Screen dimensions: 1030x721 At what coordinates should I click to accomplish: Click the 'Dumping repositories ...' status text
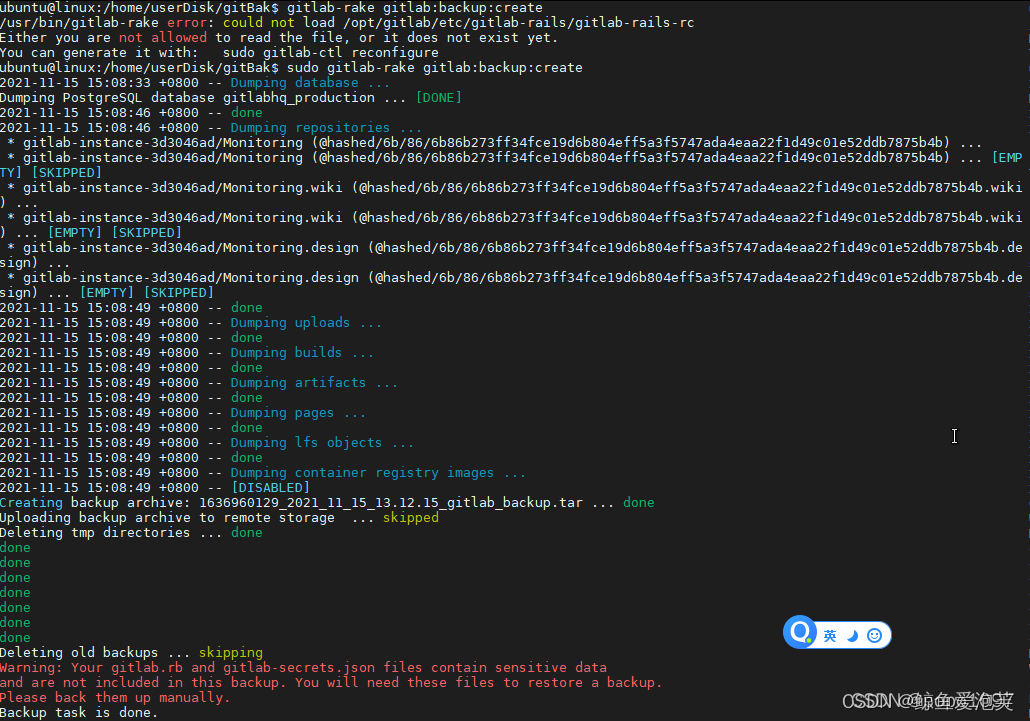point(326,127)
